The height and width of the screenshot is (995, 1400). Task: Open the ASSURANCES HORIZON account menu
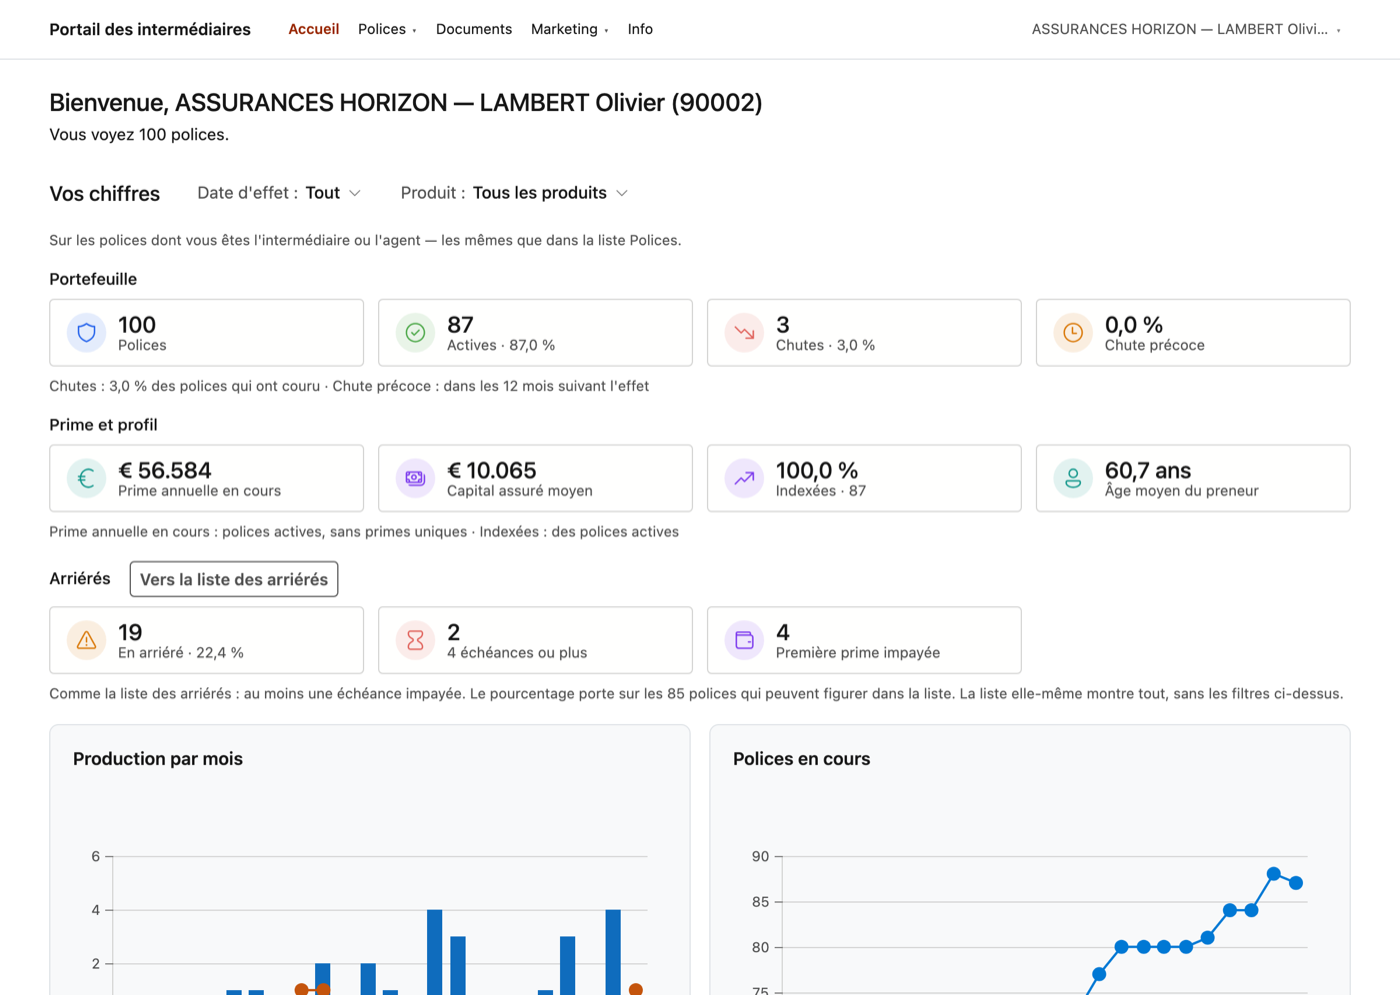pos(1186,29)
